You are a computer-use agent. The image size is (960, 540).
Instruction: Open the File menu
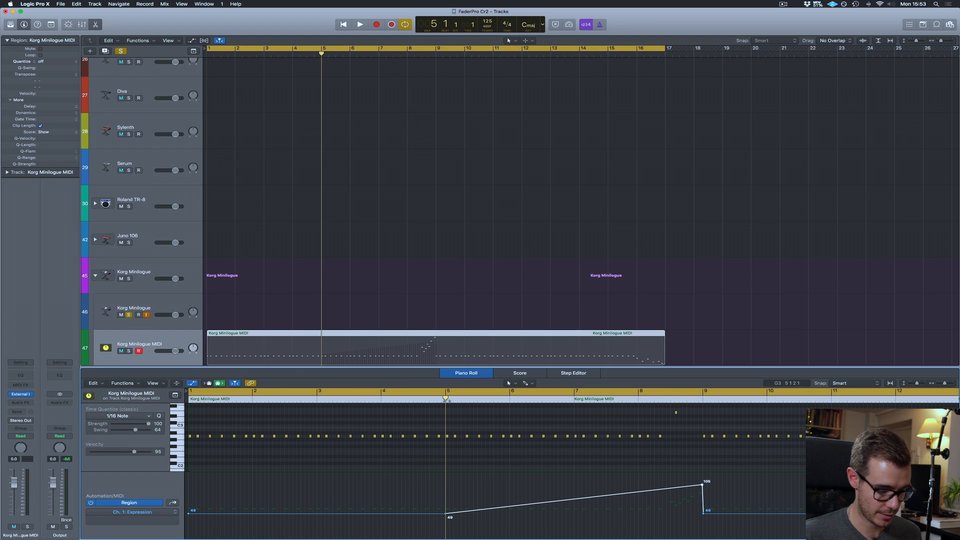(x=61, y=4)
